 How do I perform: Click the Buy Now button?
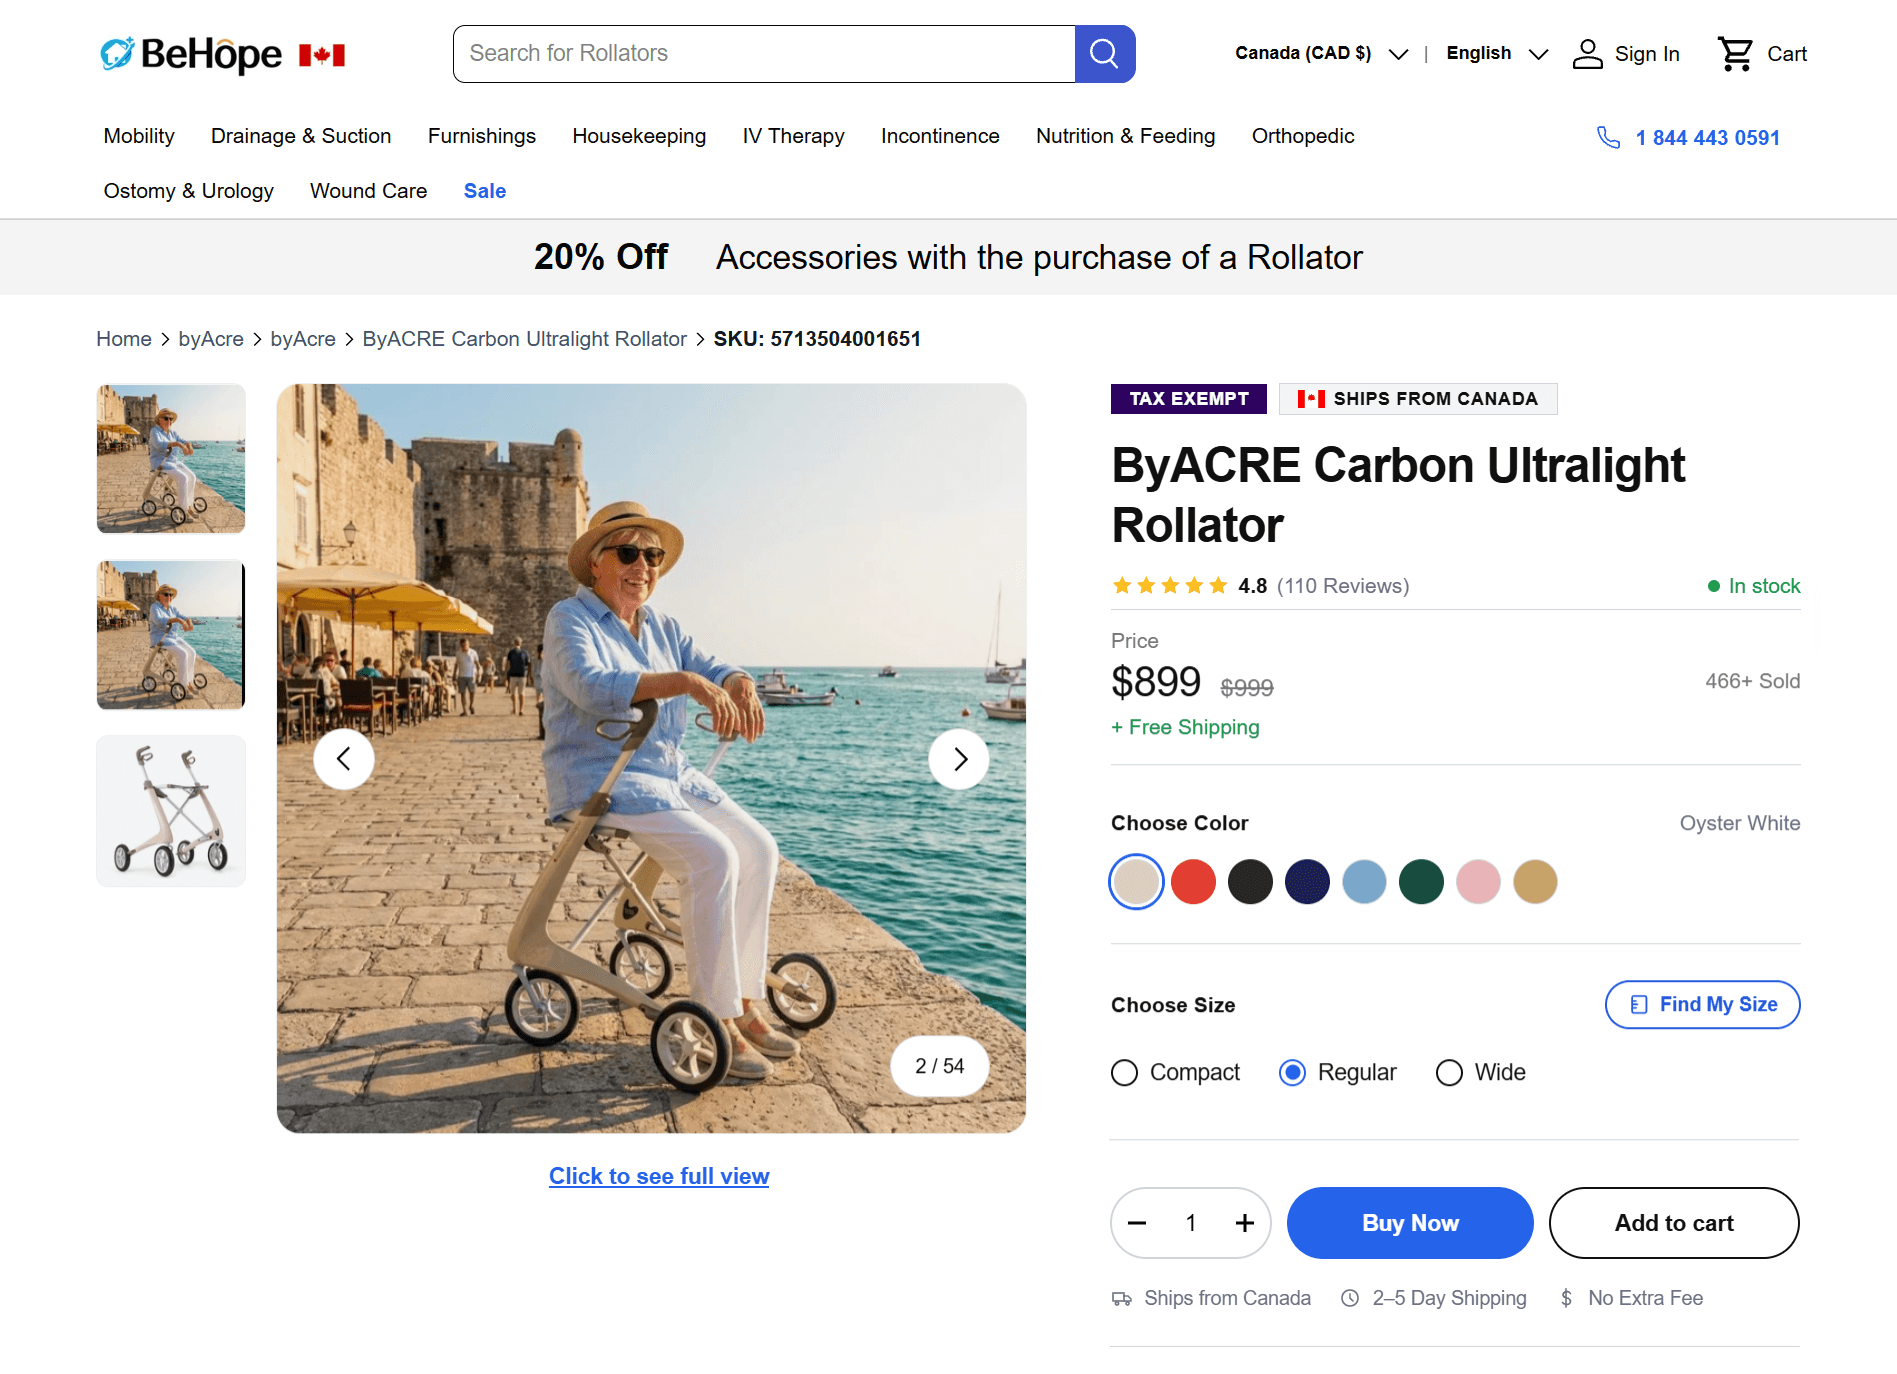(1410, 1223)
